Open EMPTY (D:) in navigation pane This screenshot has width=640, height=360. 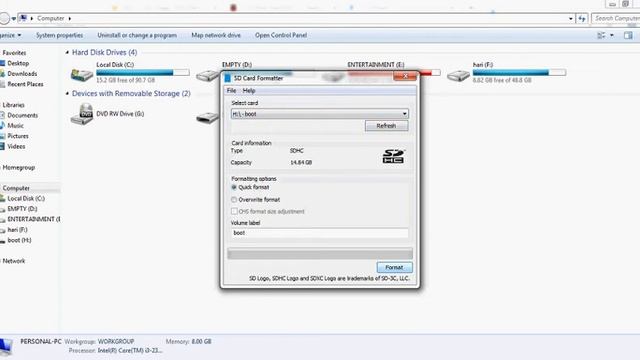(22, 209)
